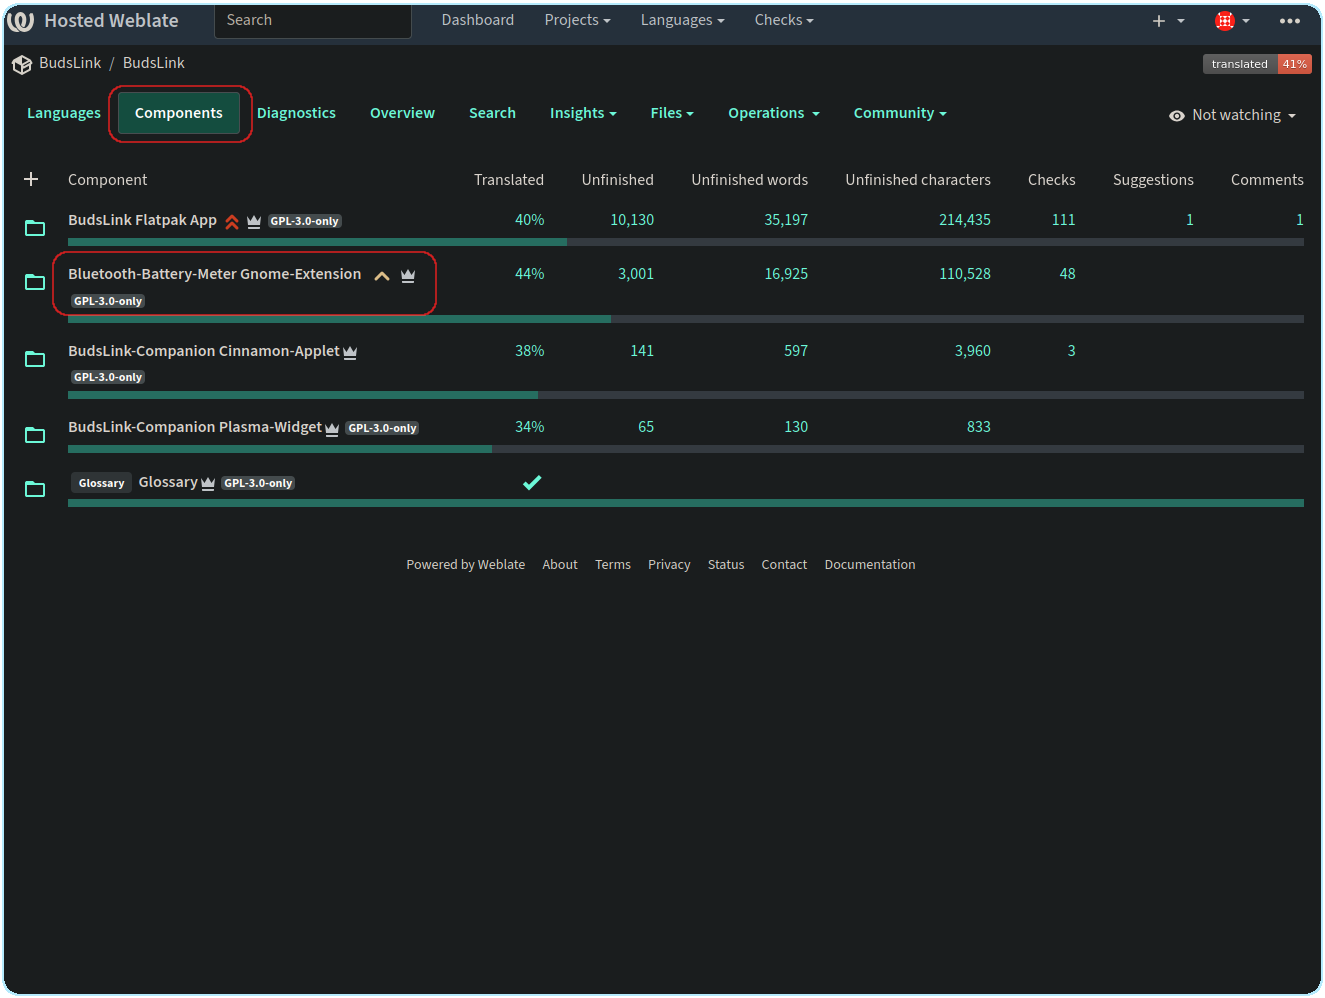The image size is (1325, 998).
Task: Click crown icon beside BudsLink Flatpak App
Action: tap(254, 221)
